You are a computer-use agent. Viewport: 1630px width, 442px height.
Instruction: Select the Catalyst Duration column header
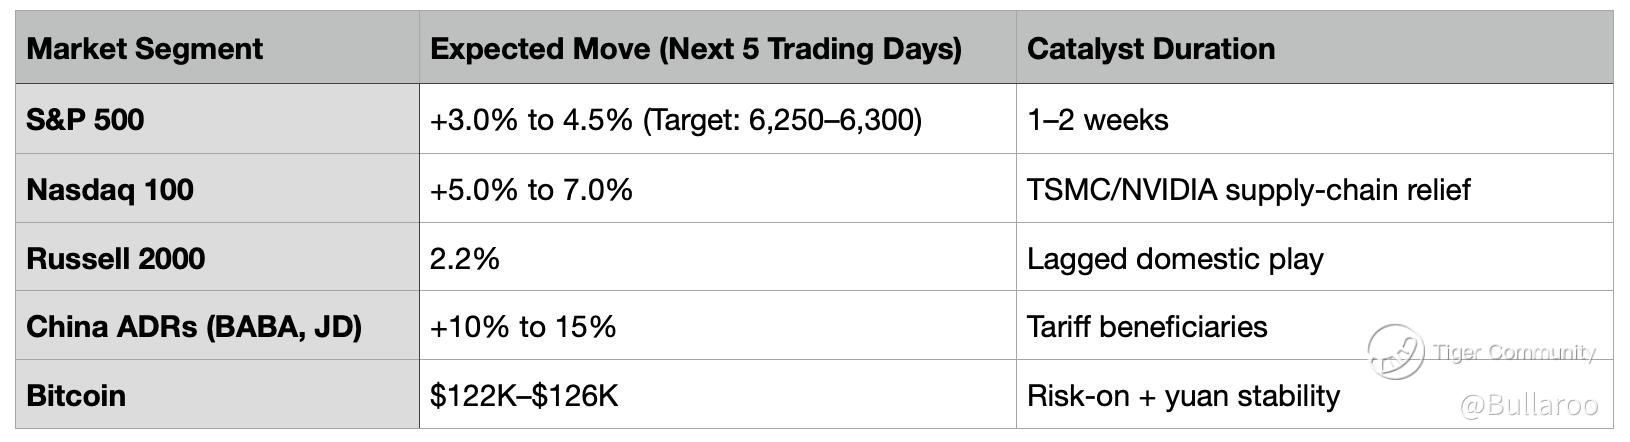1151,49
